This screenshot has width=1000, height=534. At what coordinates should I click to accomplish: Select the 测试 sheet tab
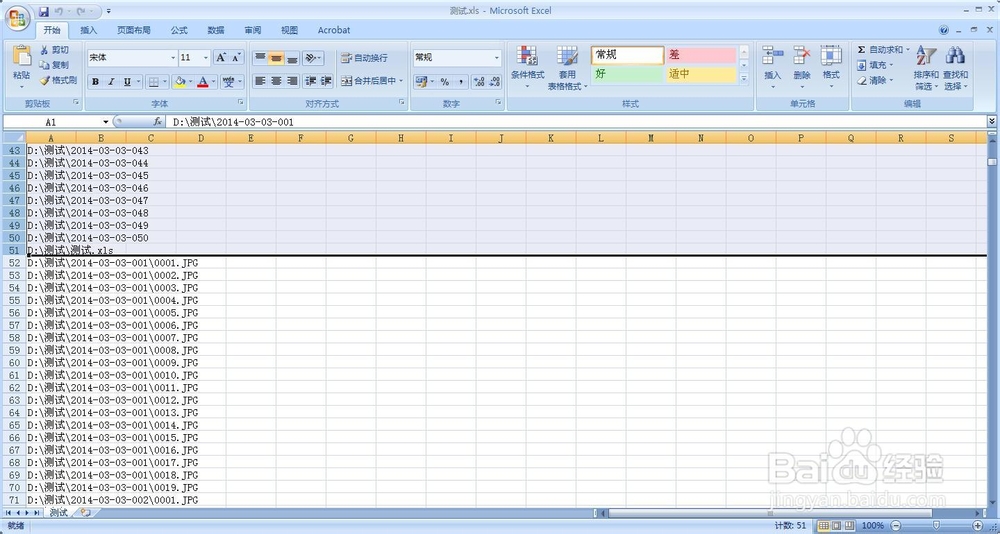[59, 513]
